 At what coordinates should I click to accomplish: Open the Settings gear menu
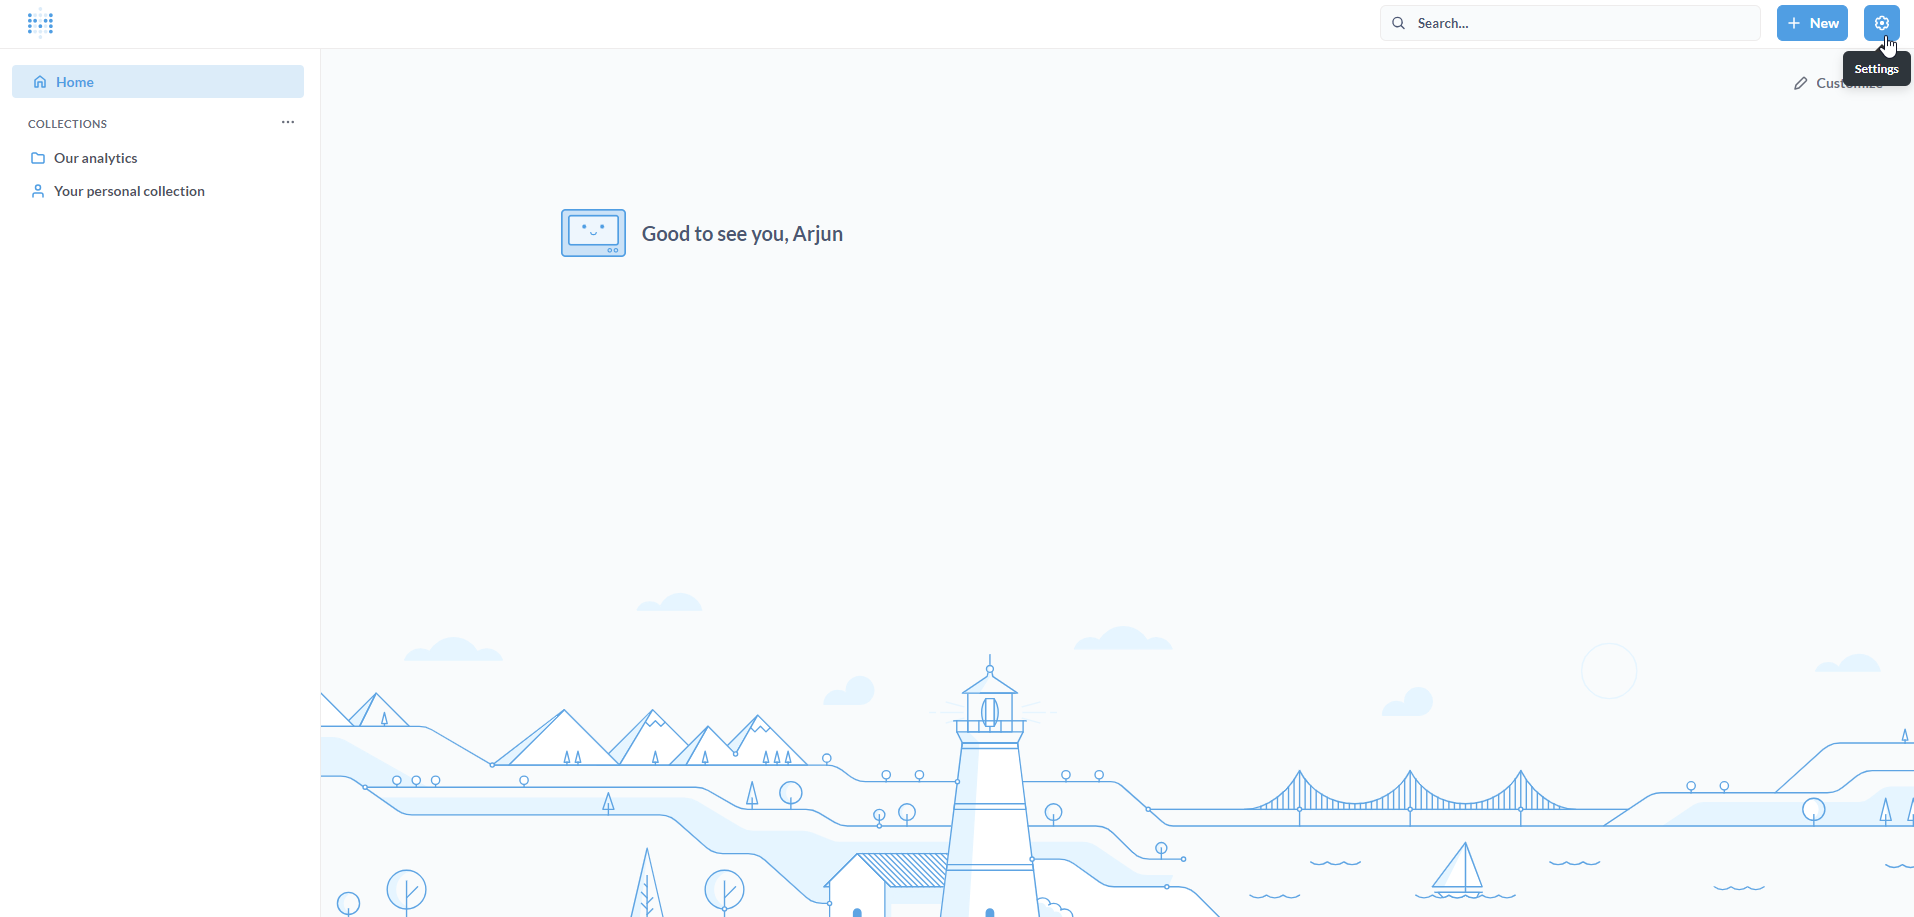coord(1881,23)
